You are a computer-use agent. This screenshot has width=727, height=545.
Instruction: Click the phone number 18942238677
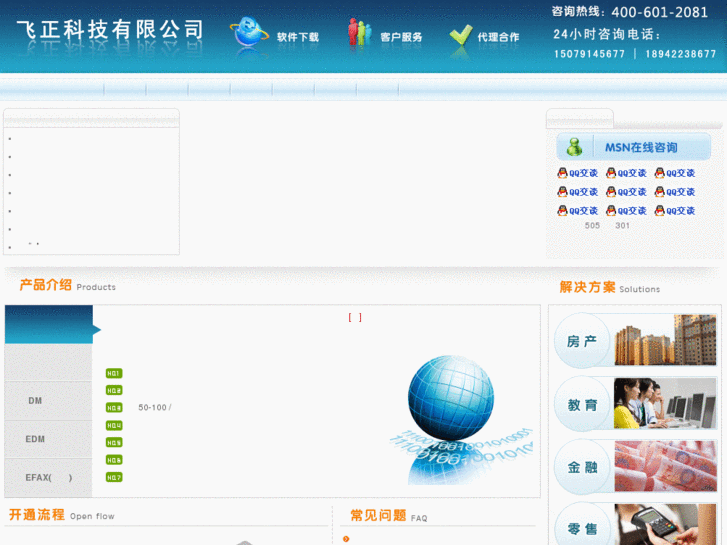click(x=681, y=54)
